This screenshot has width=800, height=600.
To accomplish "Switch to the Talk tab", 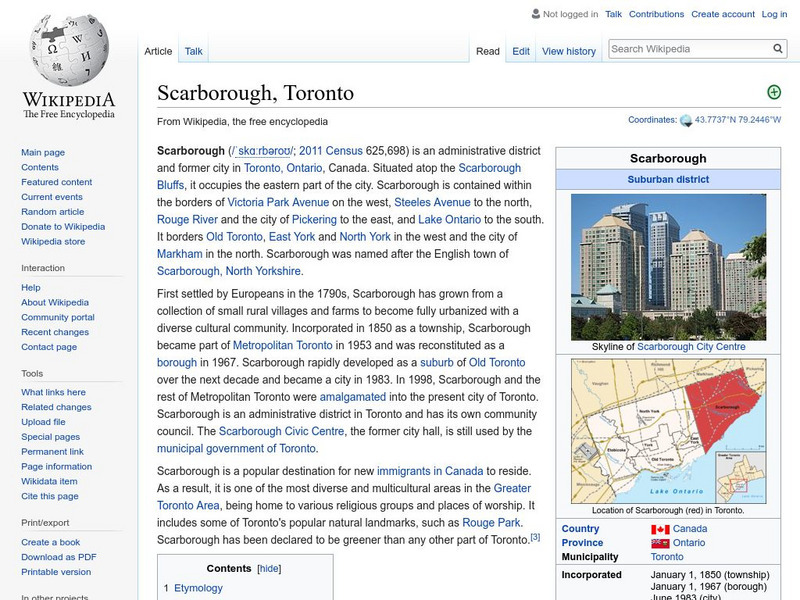I will click(x=193, y=51).
